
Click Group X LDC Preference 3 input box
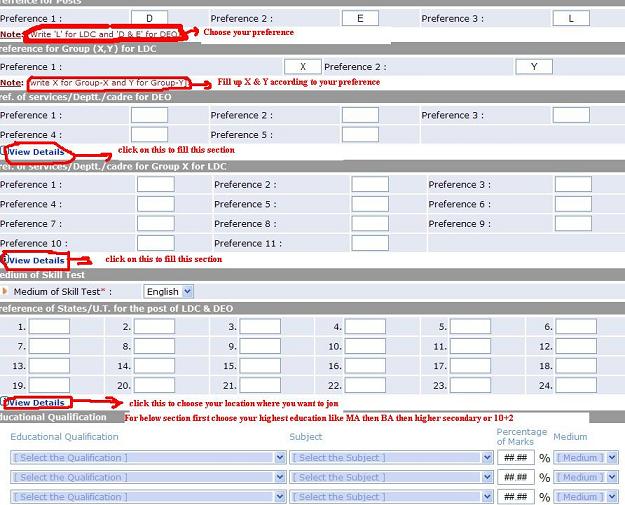(x=573, y=185)
